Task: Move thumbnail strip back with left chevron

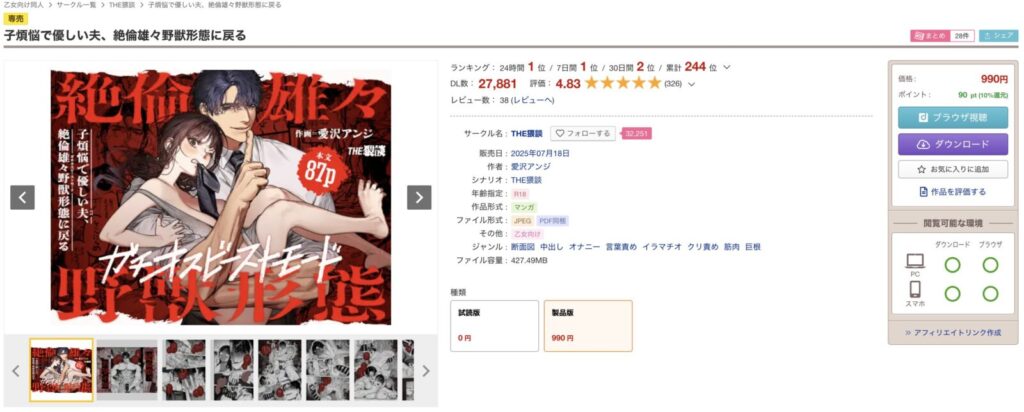Action: 16,371
